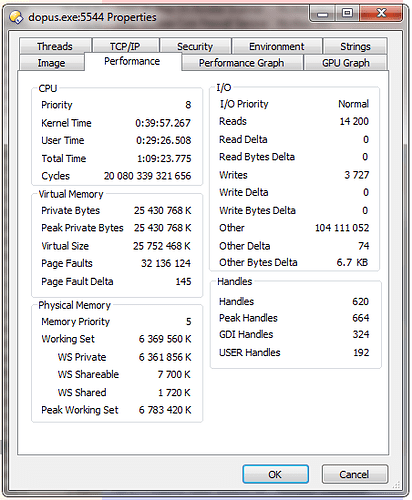
Task: Click the Page Faults value 32 136 124
Action: point(166,263)
